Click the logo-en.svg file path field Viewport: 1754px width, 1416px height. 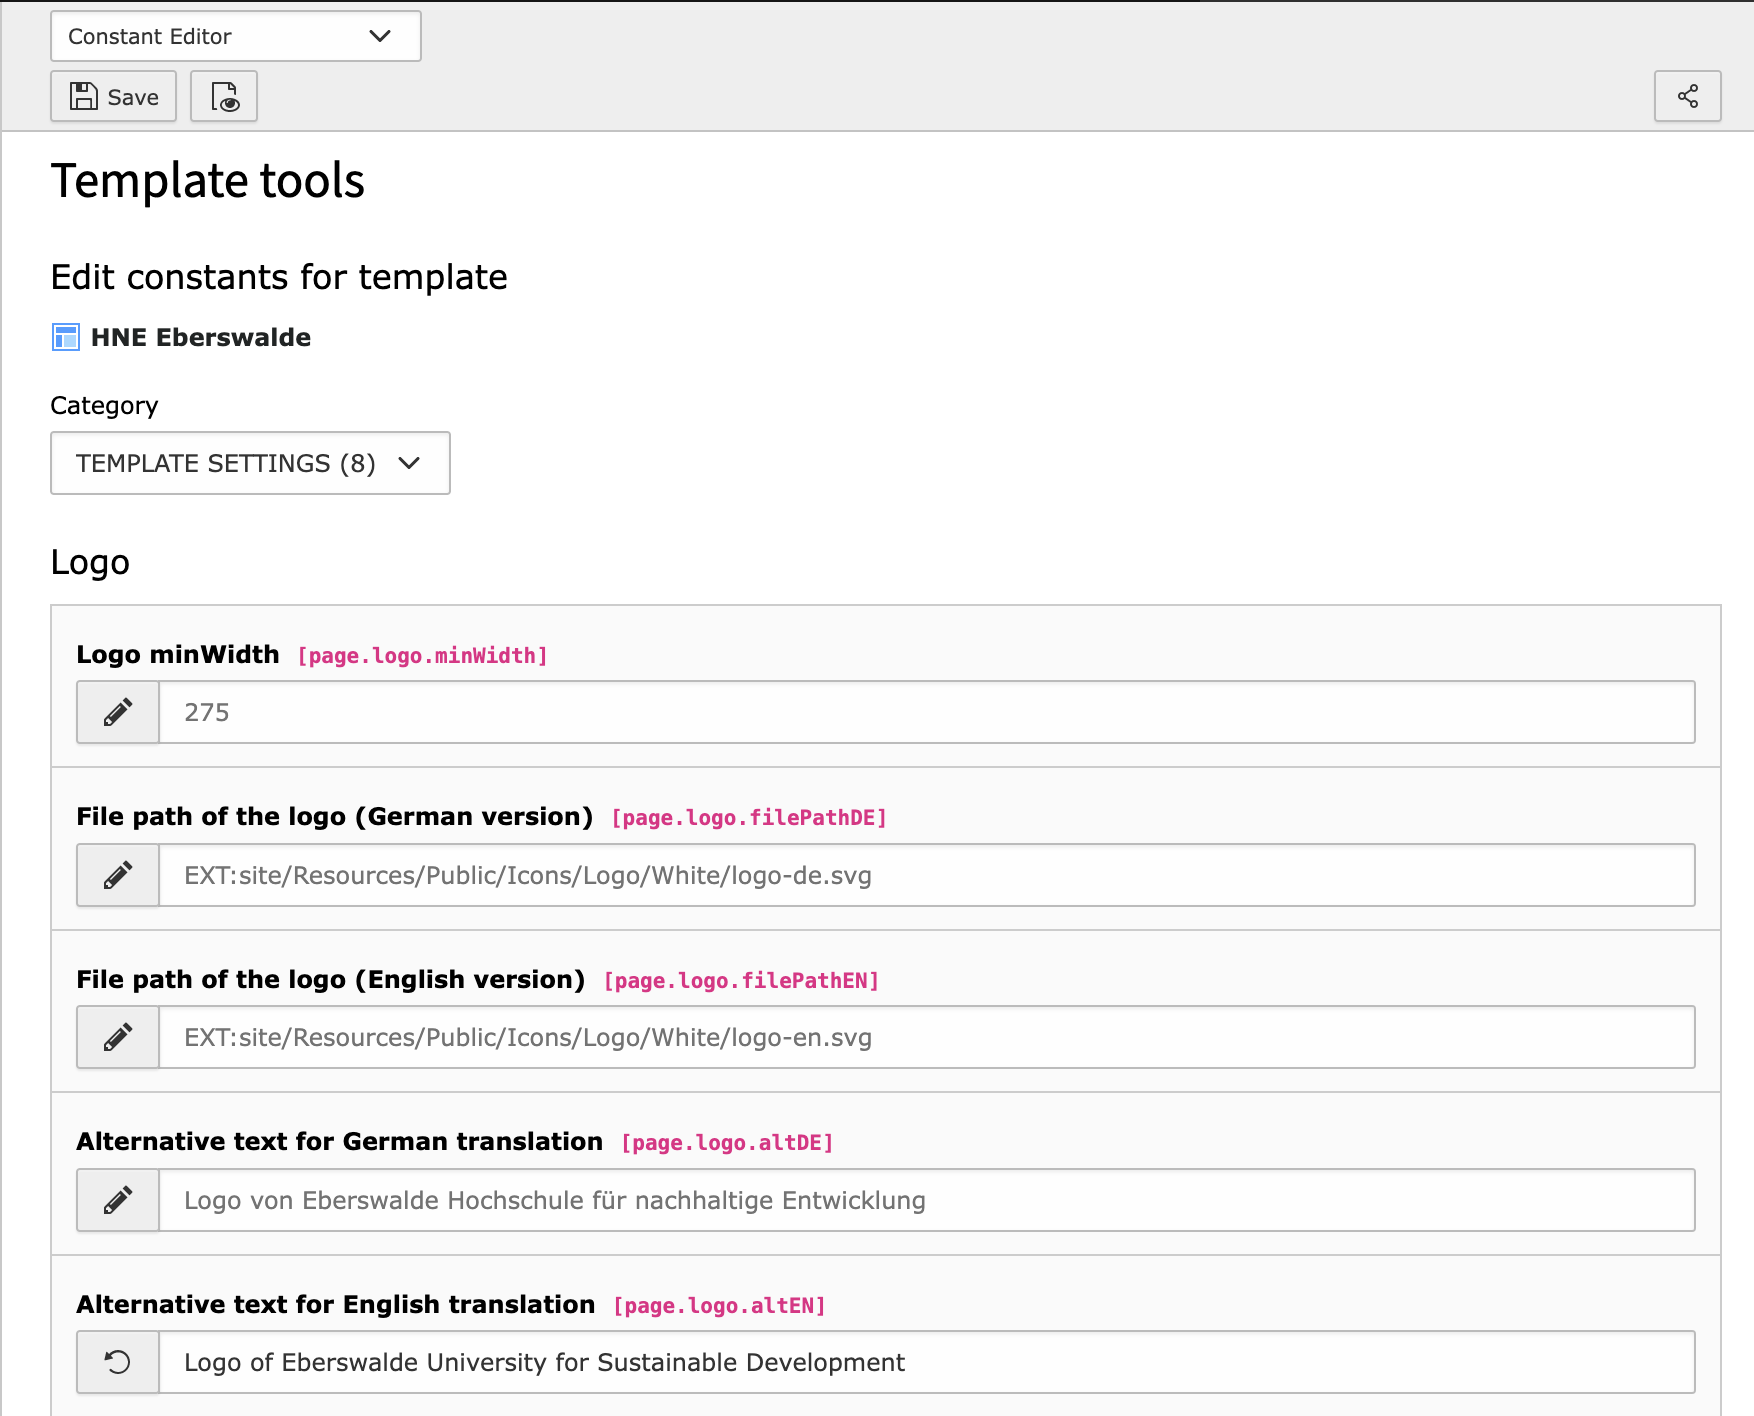(x=926, y=1037)
